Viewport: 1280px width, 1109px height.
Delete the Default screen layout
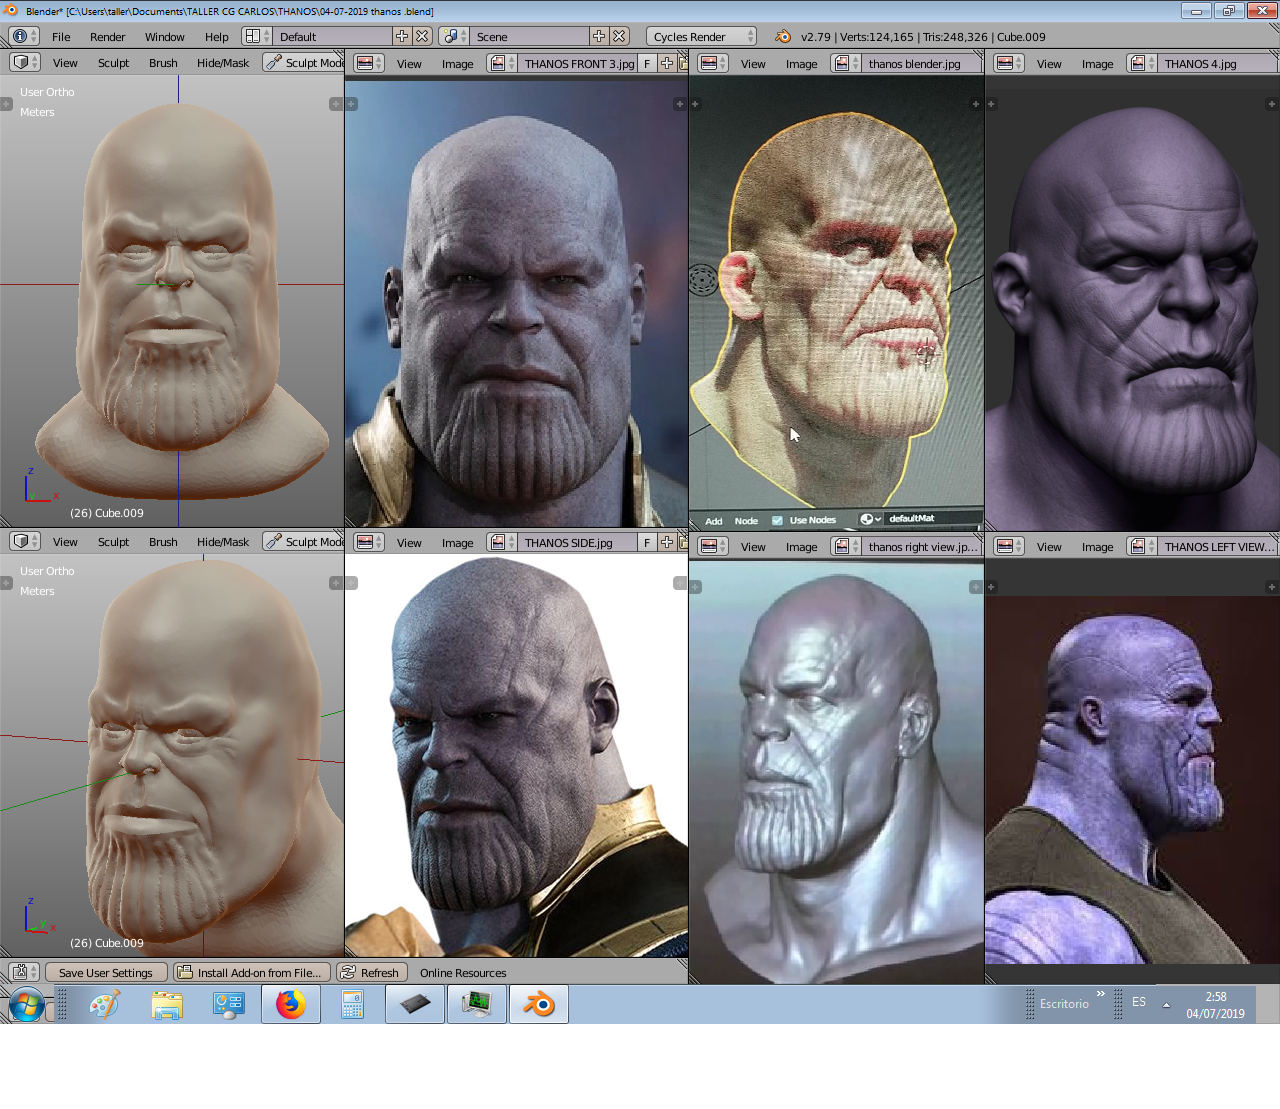click(422, 36)
